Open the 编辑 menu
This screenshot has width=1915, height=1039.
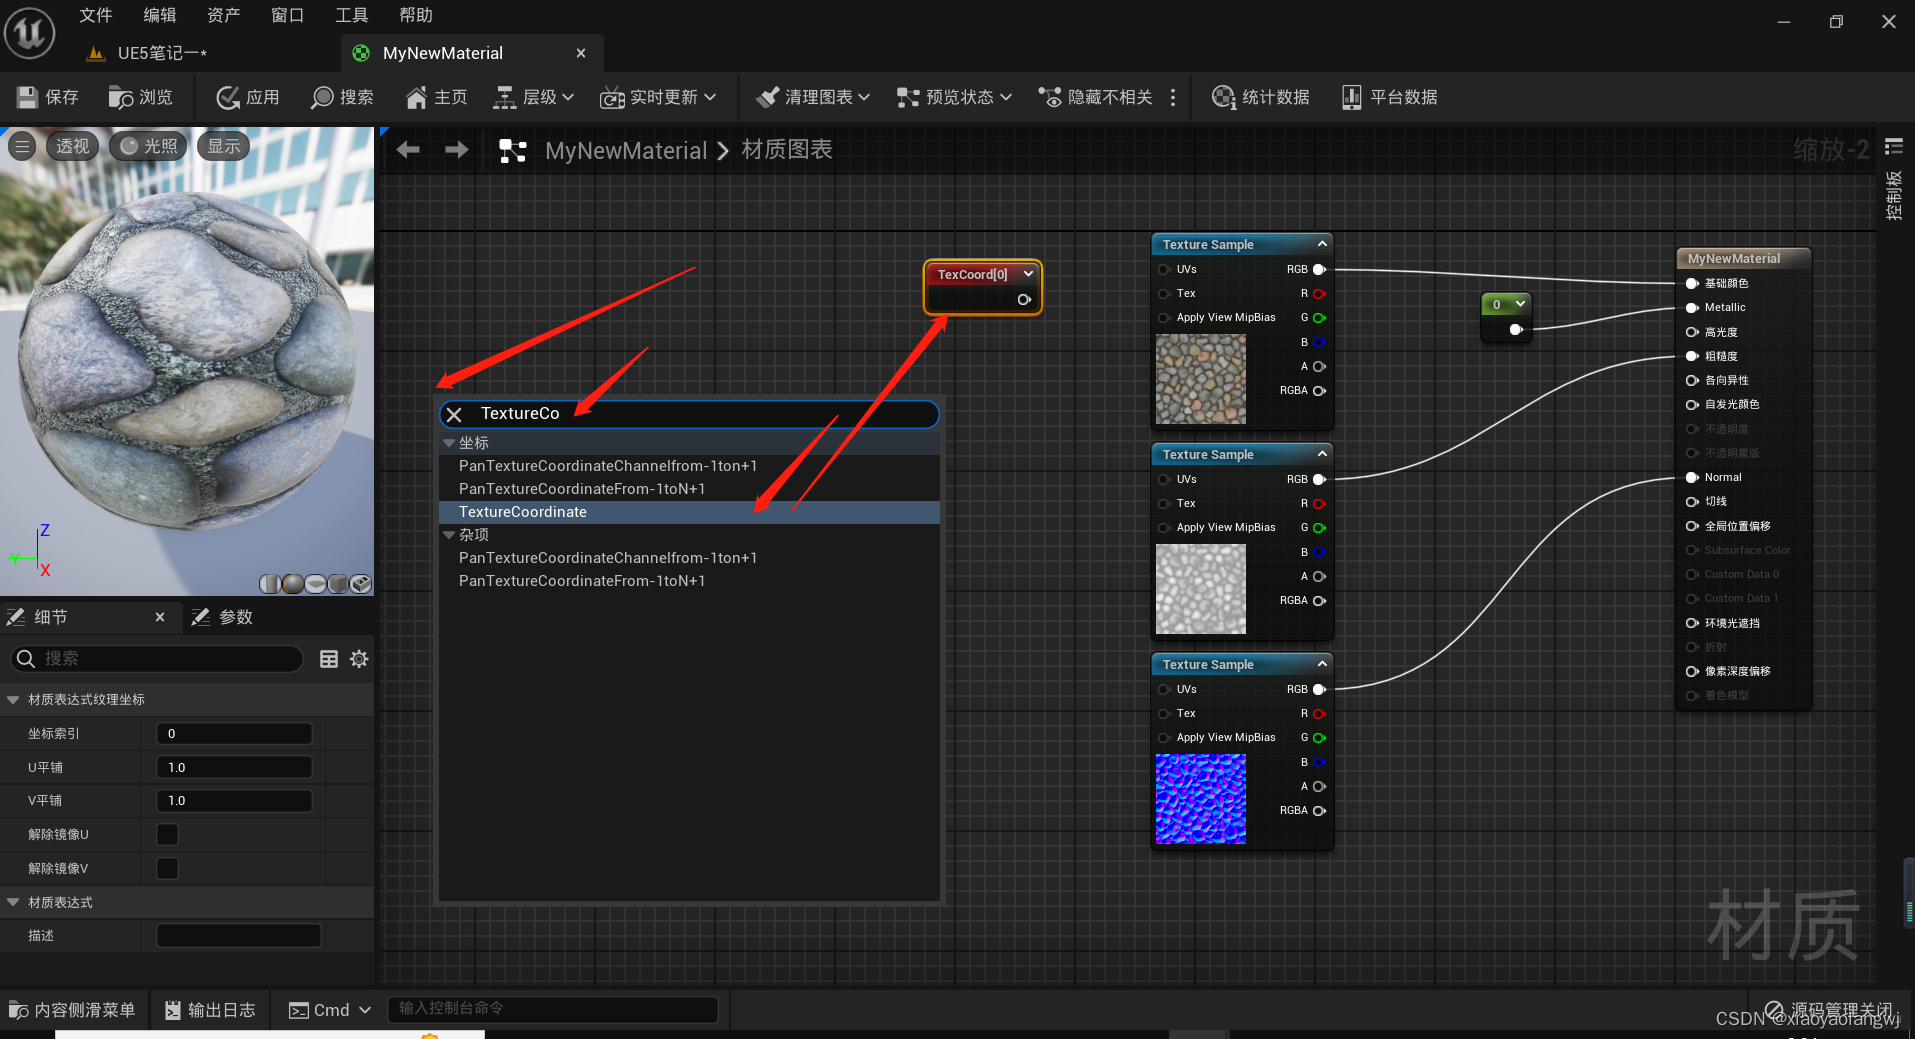[x=160, y=15]
